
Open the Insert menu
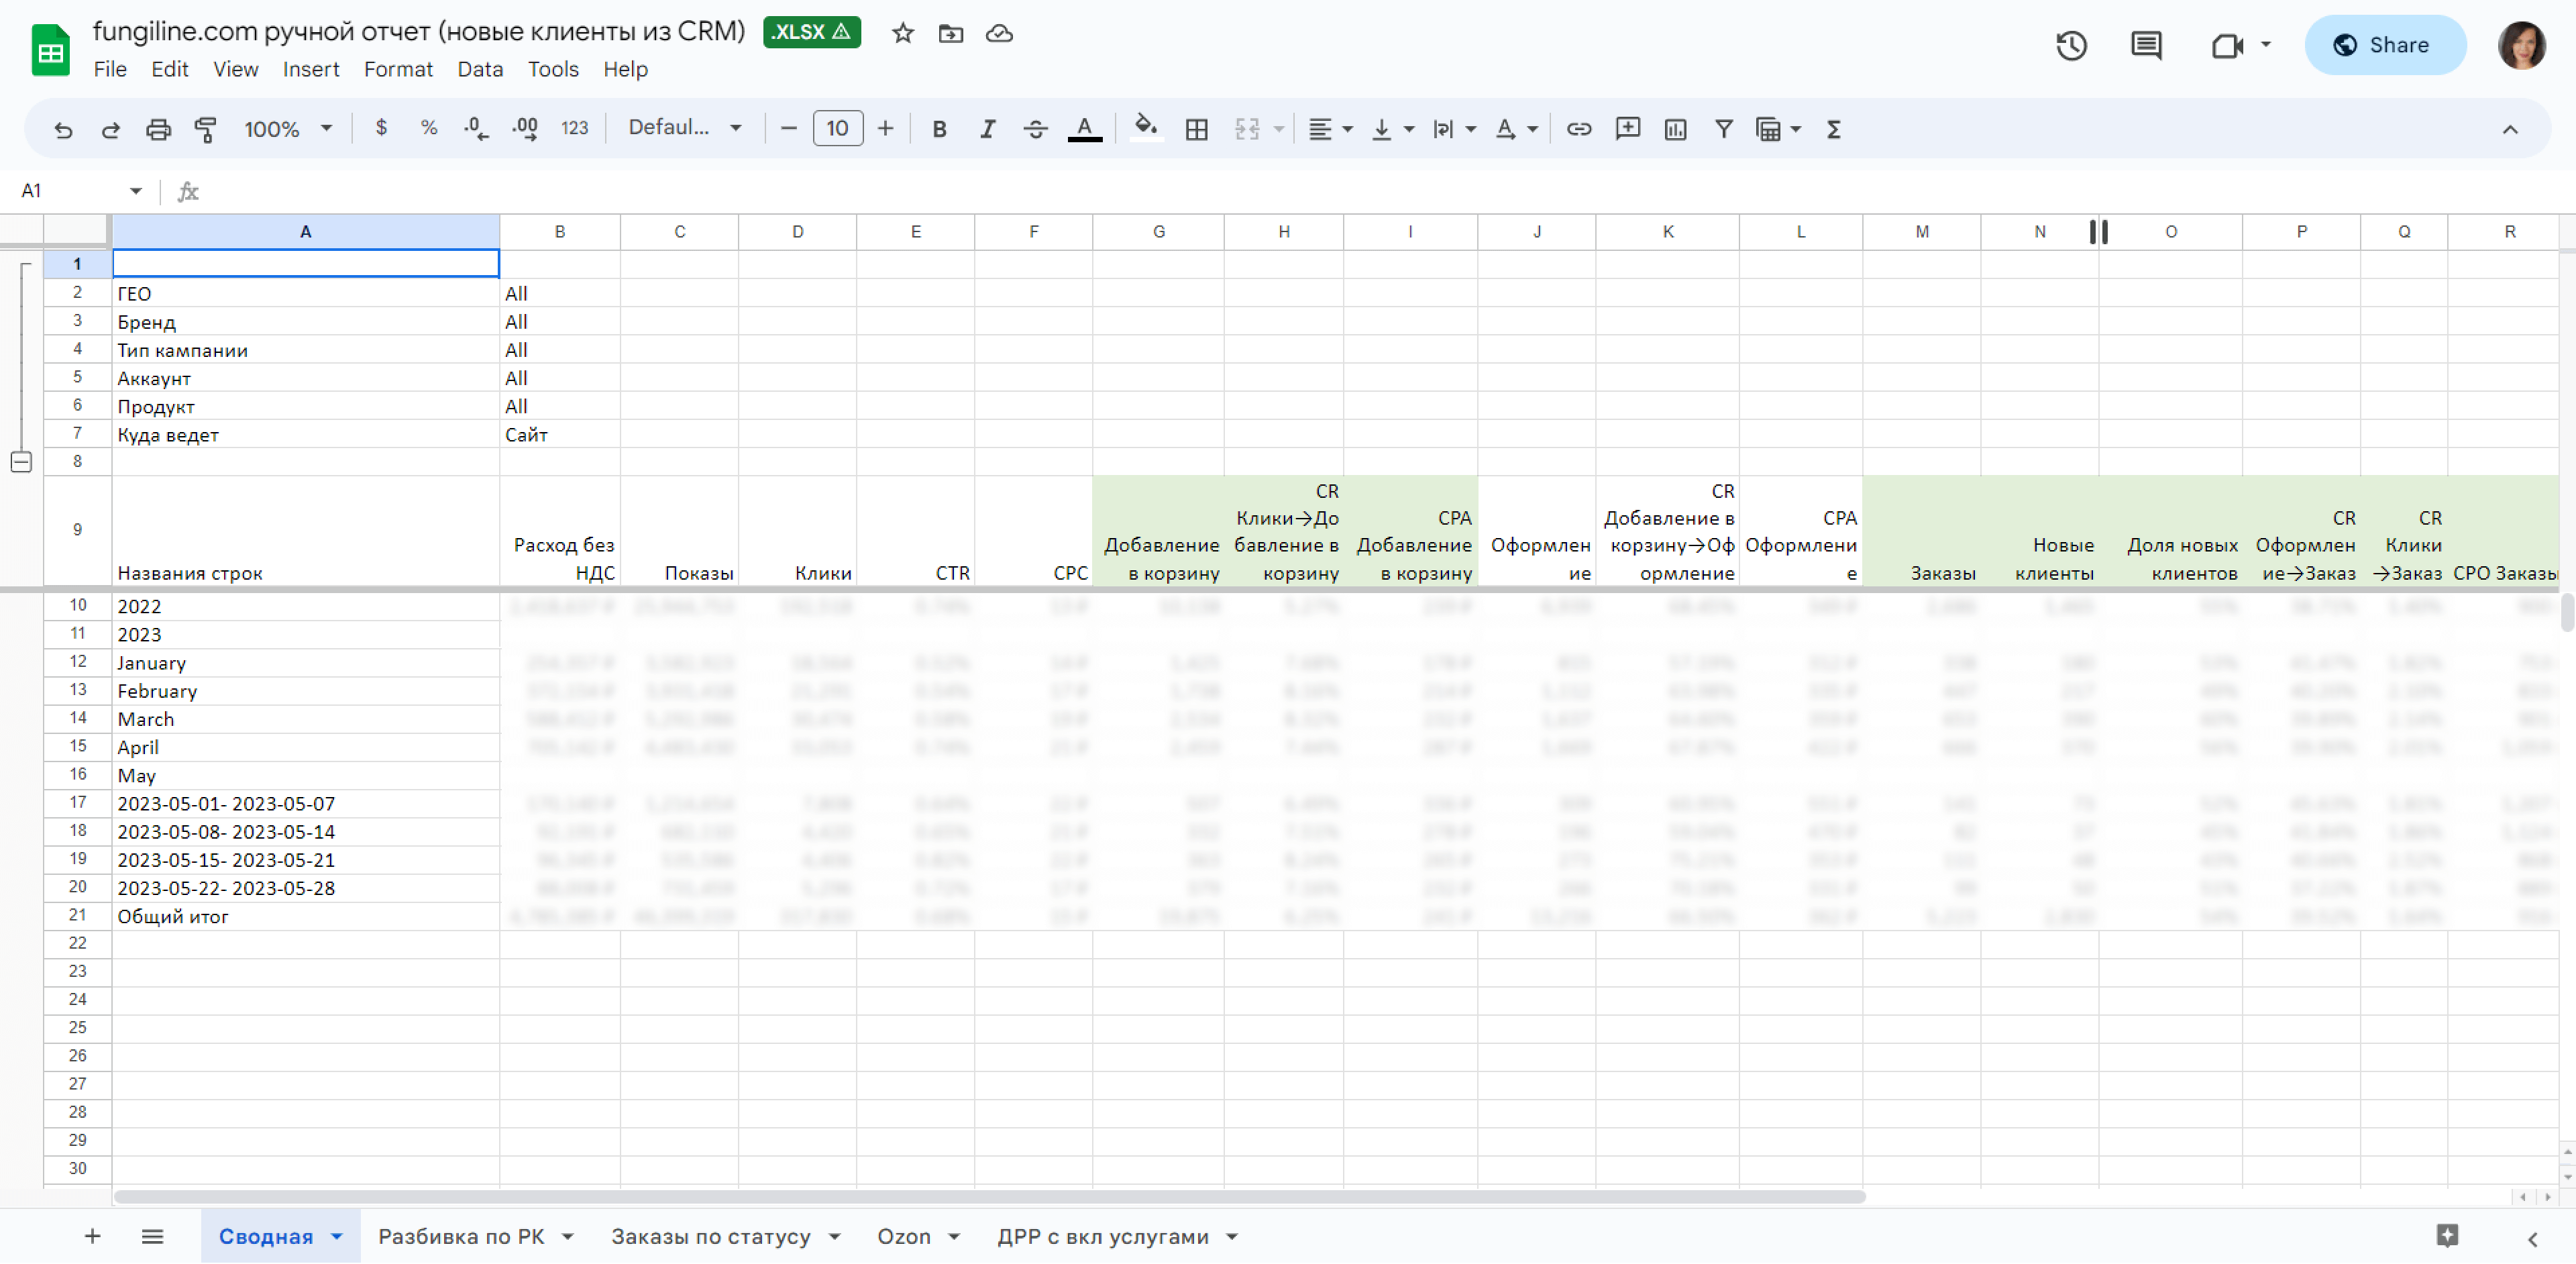pyautogui.click(x=311, y=69)
